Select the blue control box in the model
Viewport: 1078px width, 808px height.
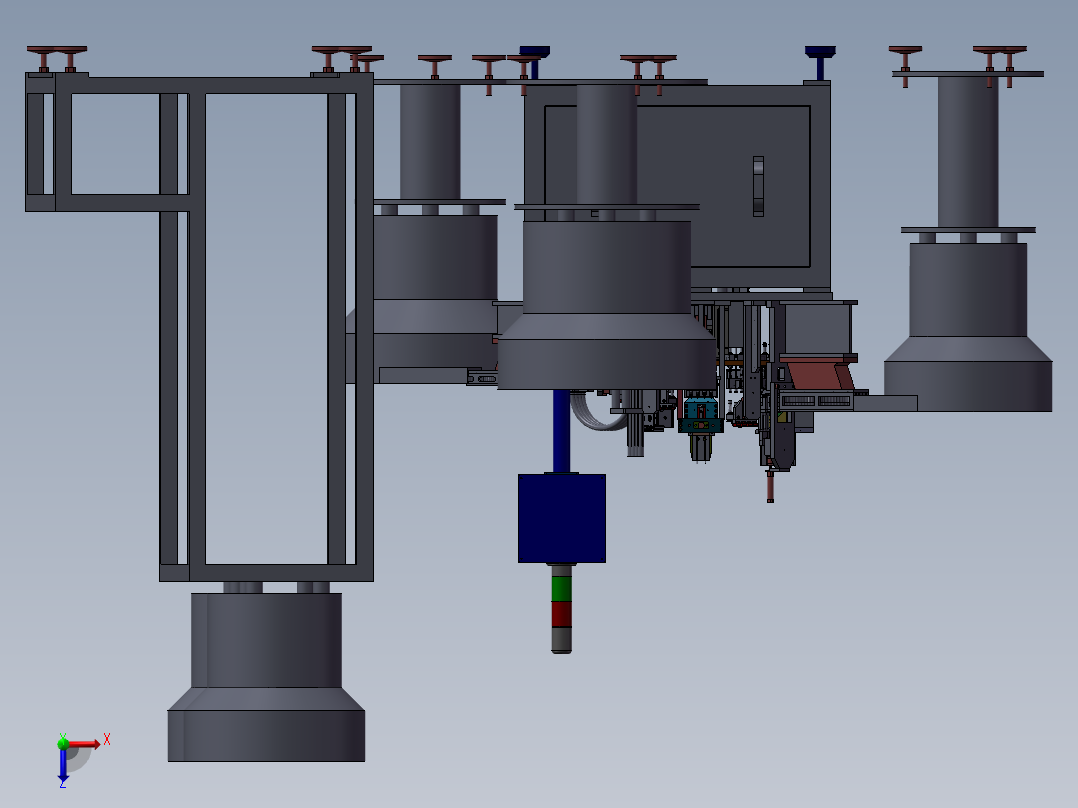[x=562, y=518]
